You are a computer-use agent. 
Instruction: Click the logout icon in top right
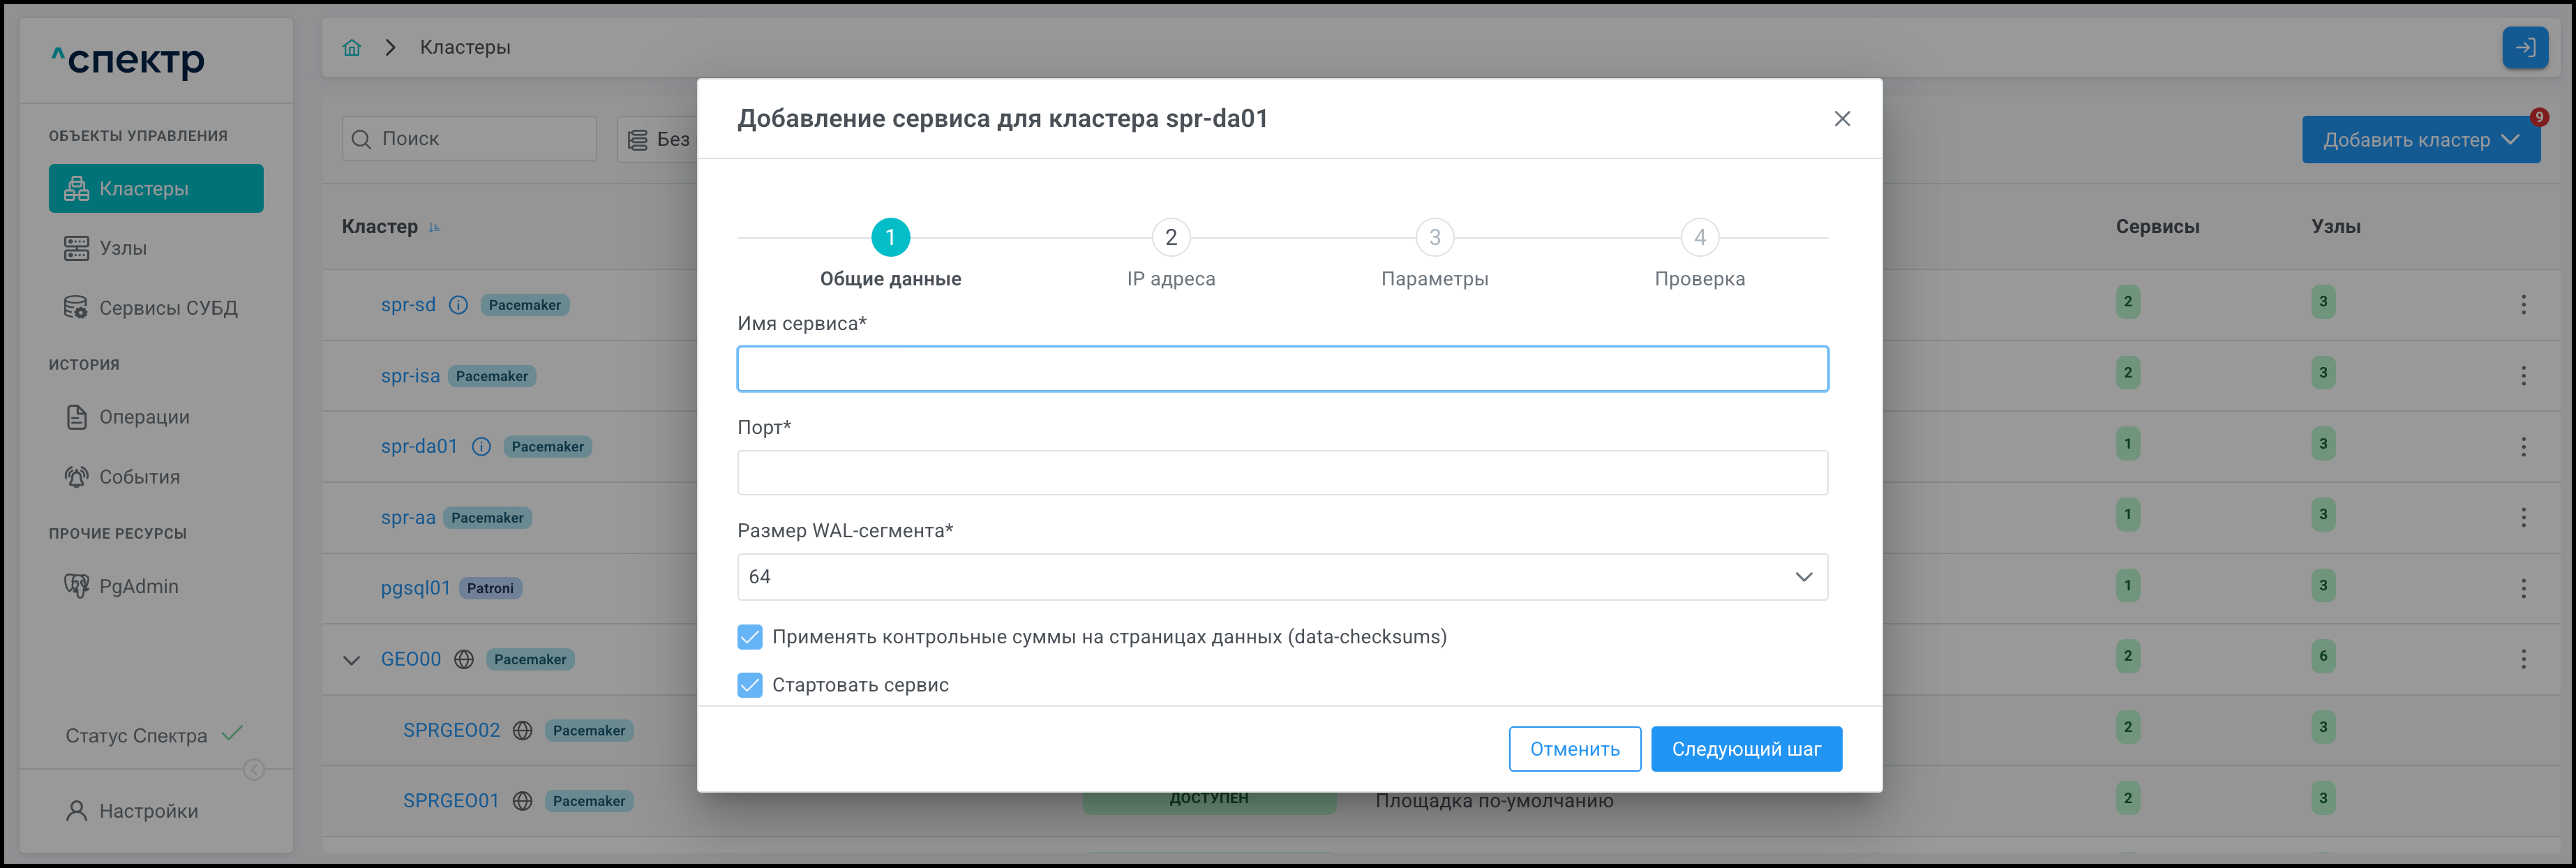tap(2524, 47)
